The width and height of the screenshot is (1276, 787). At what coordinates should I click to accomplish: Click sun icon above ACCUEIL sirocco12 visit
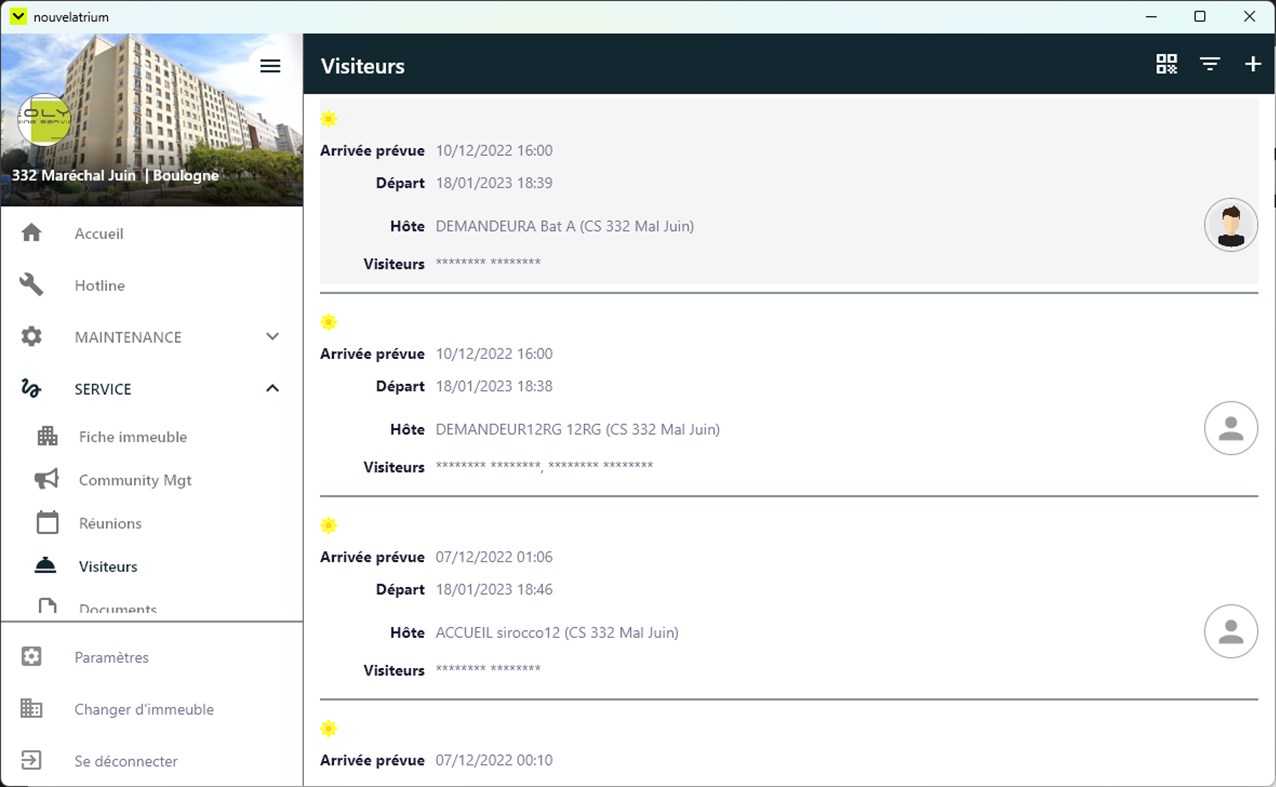pos(328,525)
